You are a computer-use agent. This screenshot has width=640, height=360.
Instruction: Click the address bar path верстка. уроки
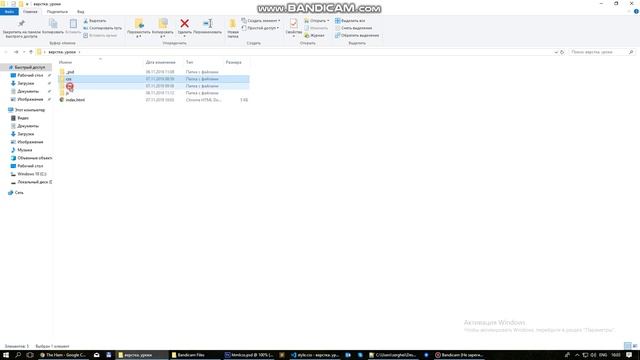pyautogui.click(x=62, y=52)
